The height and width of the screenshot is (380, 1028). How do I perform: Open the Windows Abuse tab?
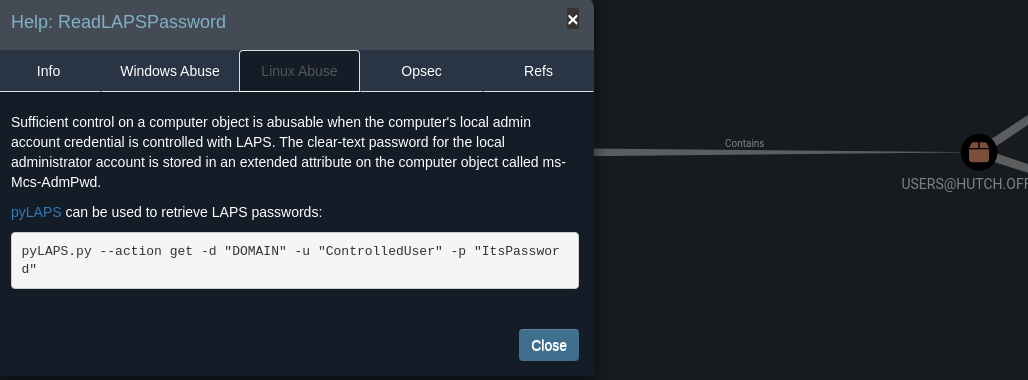(x=170, y=71)
